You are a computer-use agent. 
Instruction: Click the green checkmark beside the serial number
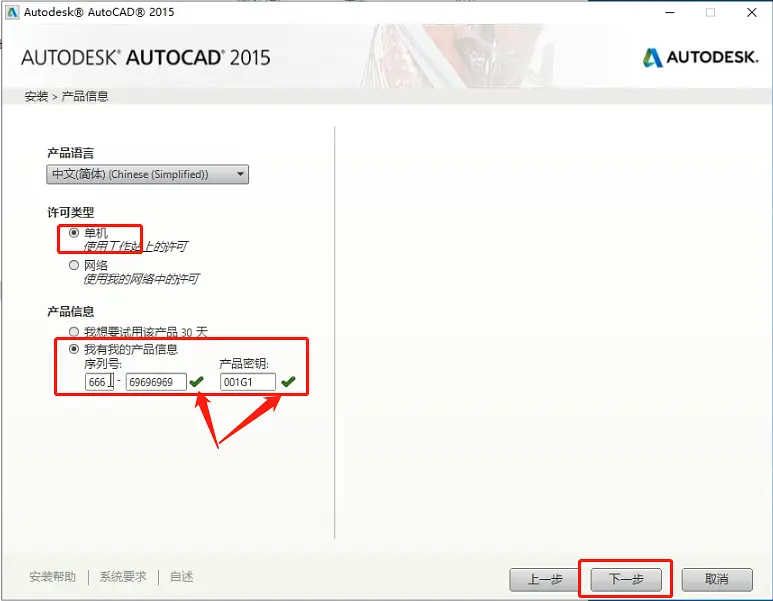[x=197, y=382]
